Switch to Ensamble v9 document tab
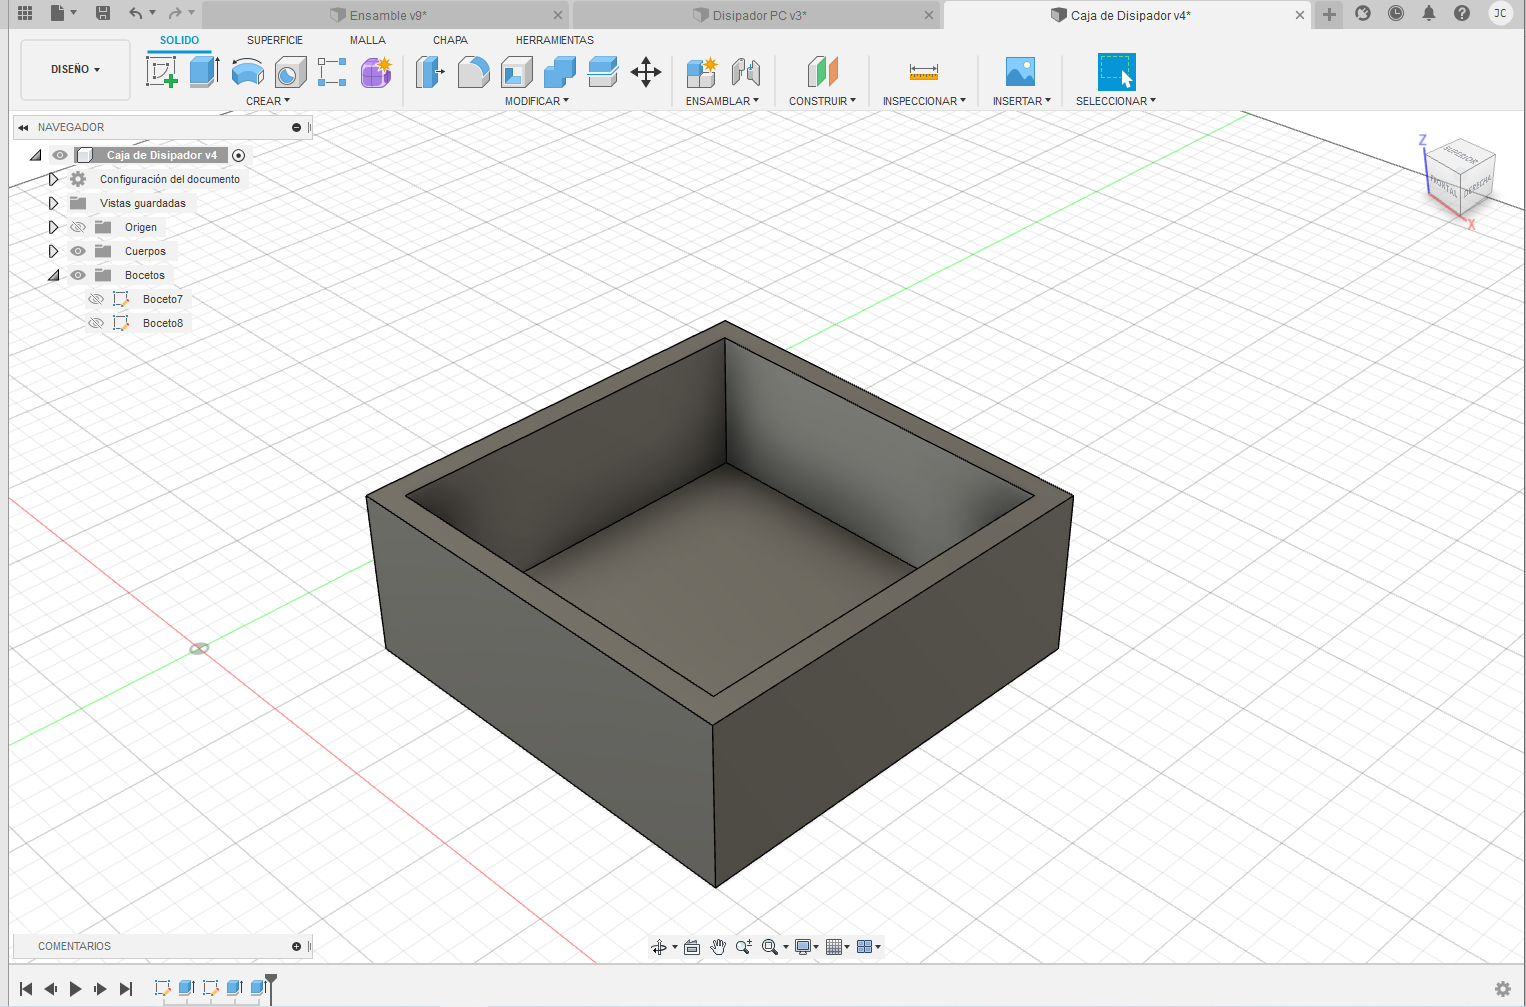The width and height of the screenshot is (1526, 1007). (x=386, y=15)
